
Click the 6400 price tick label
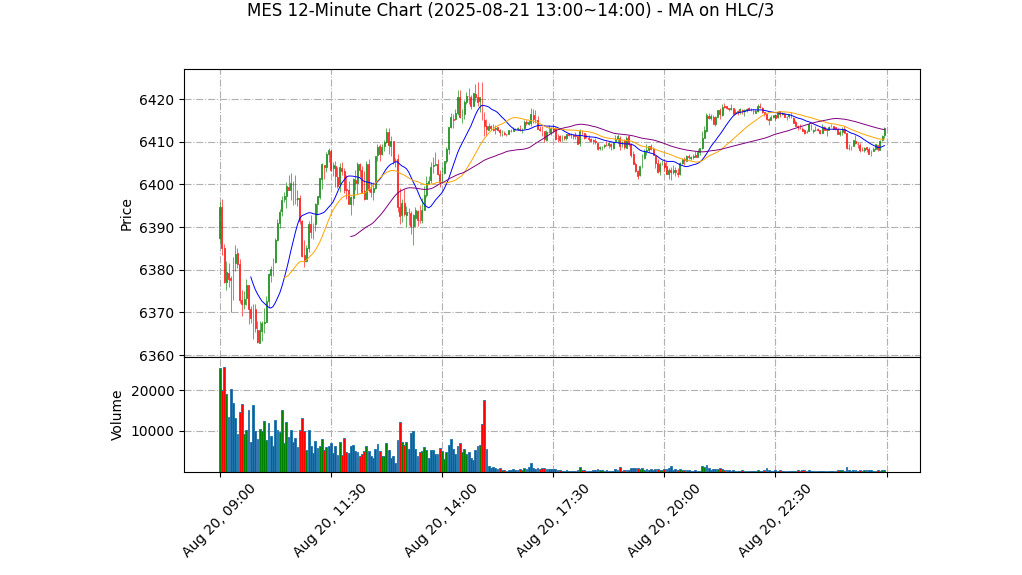[156, 185]
